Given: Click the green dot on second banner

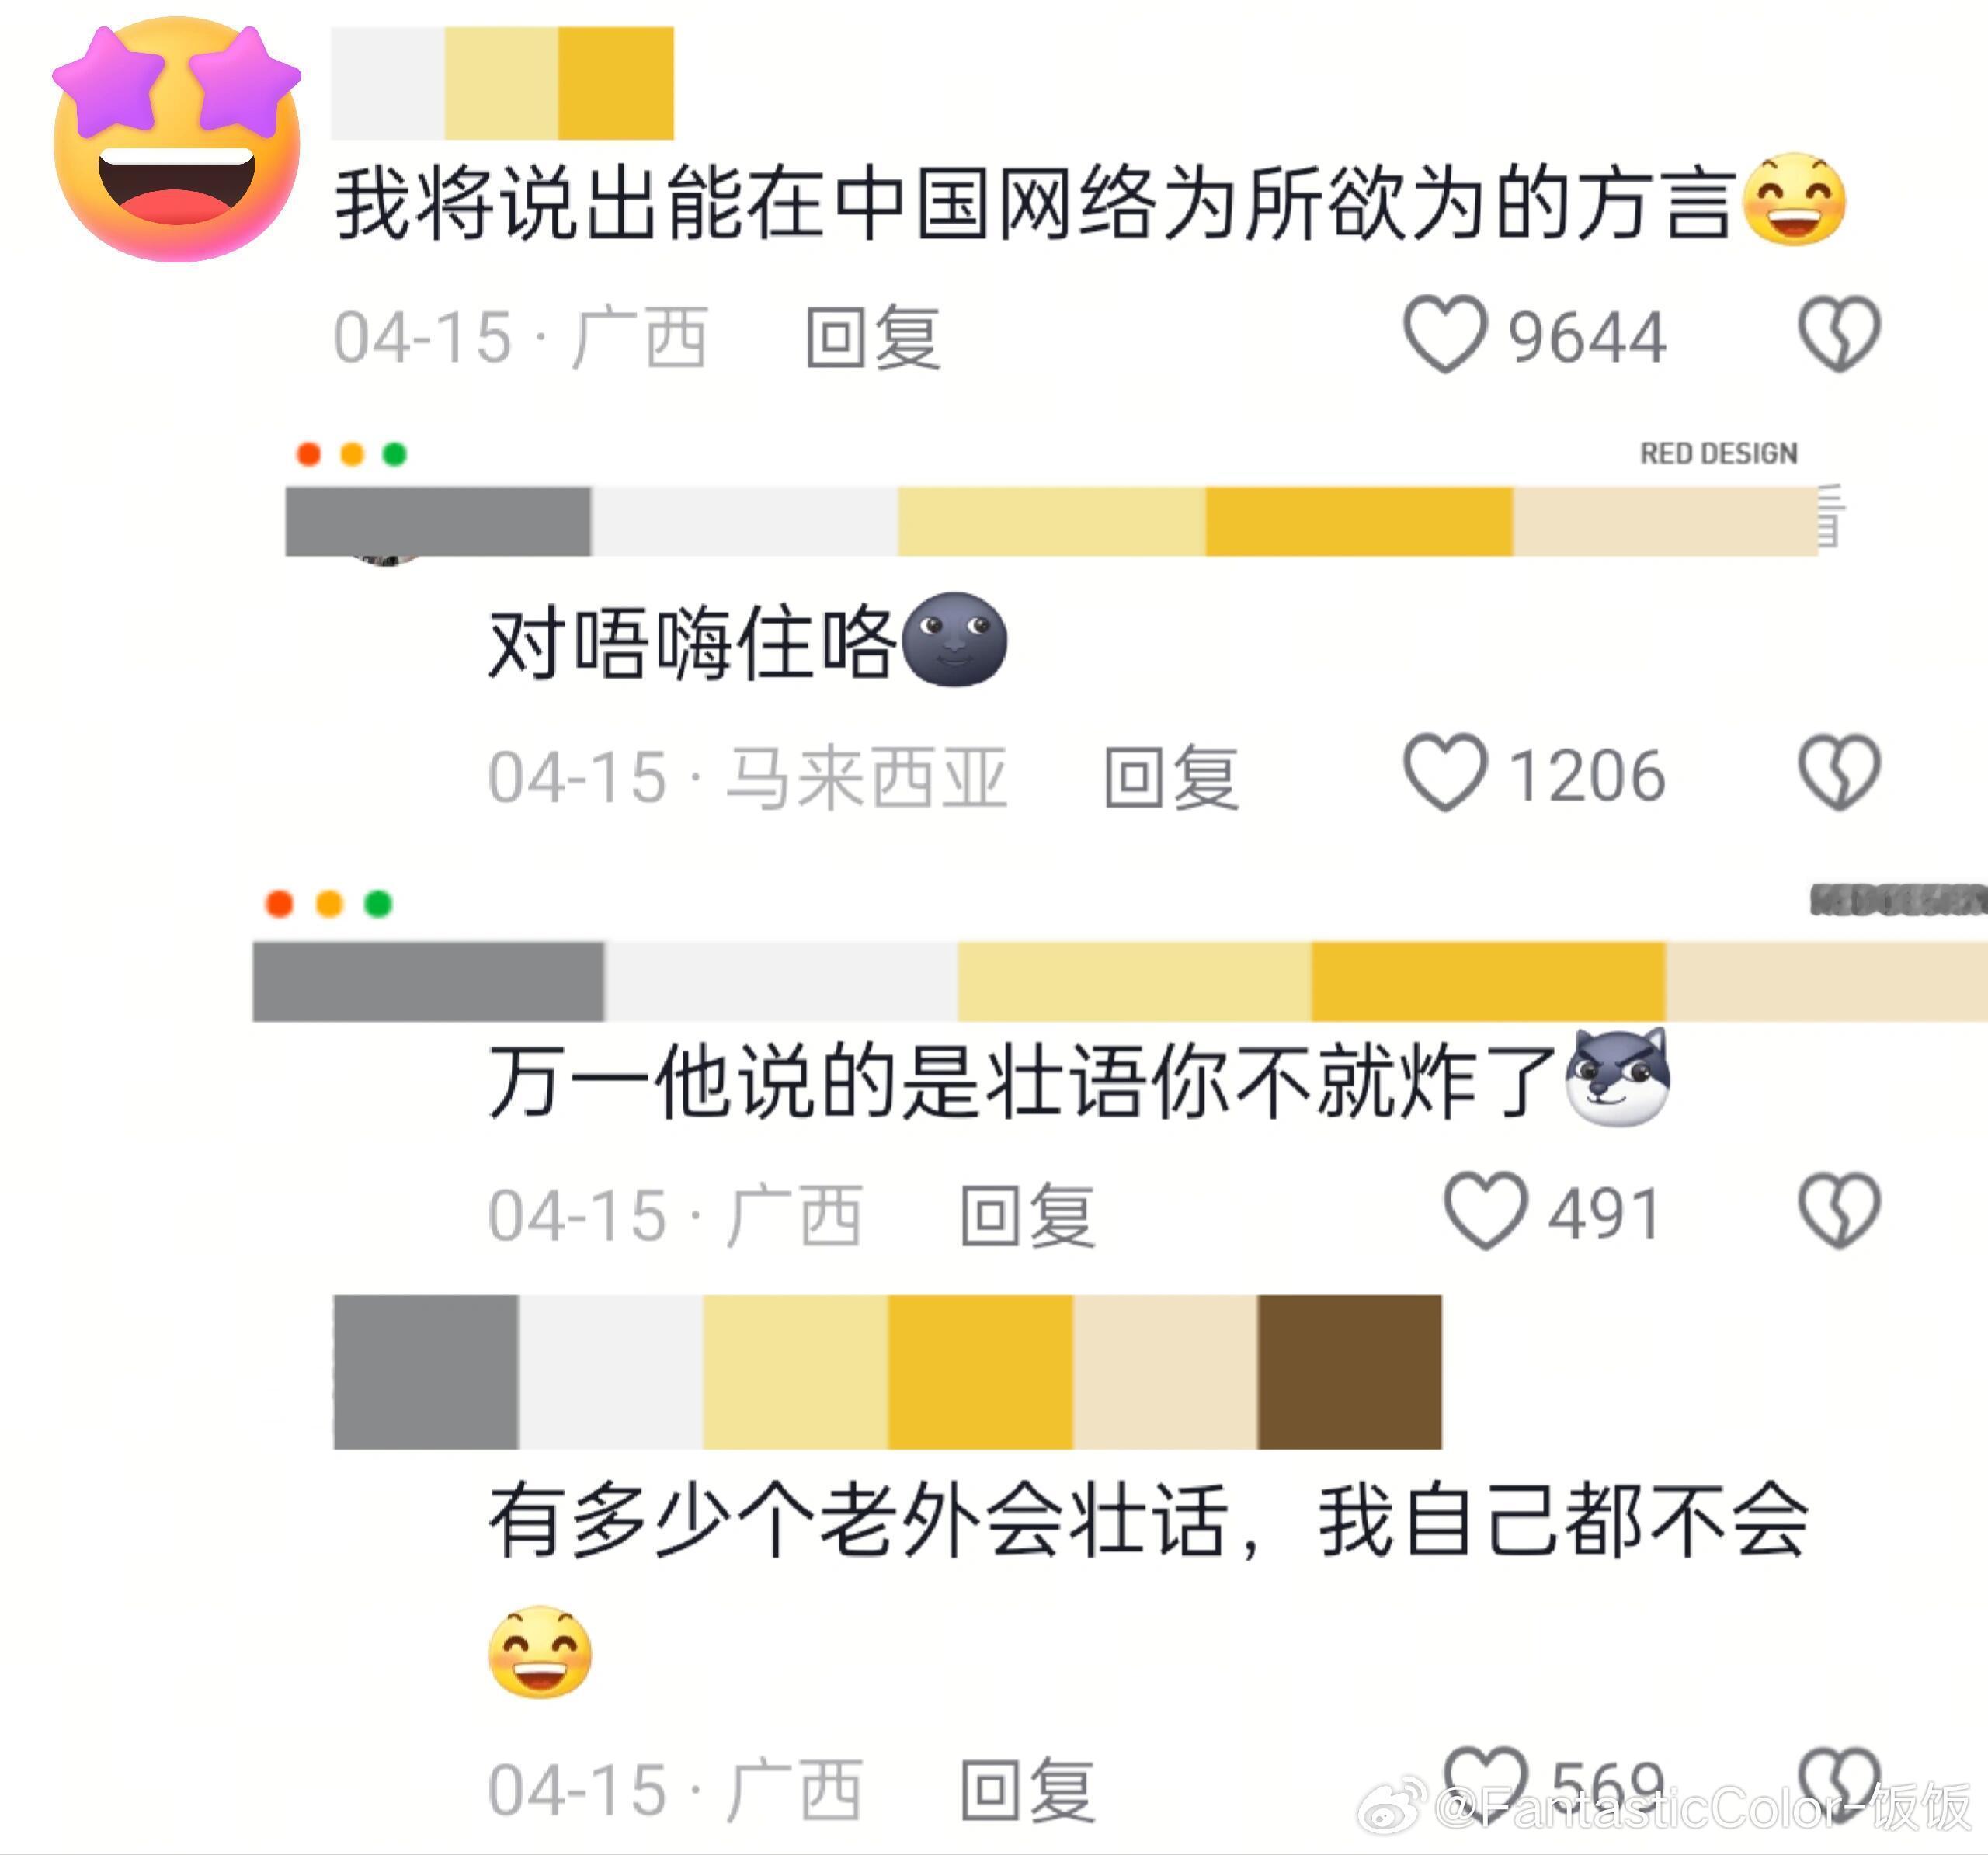Looking at the screenshot, I should pos(378,904).
